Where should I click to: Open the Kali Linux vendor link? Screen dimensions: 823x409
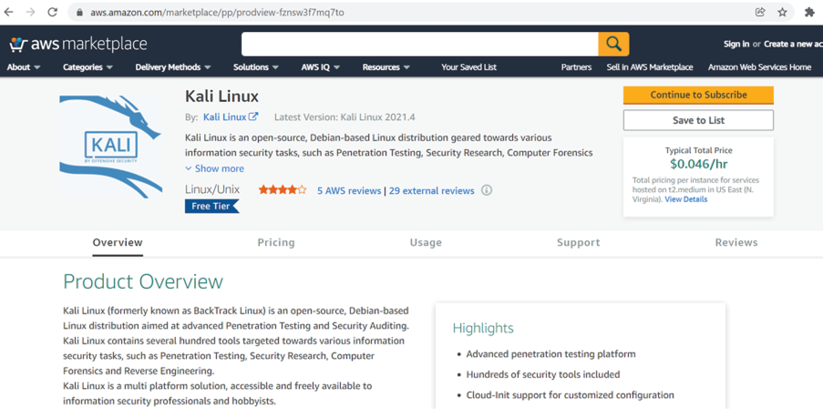[225, 117]
